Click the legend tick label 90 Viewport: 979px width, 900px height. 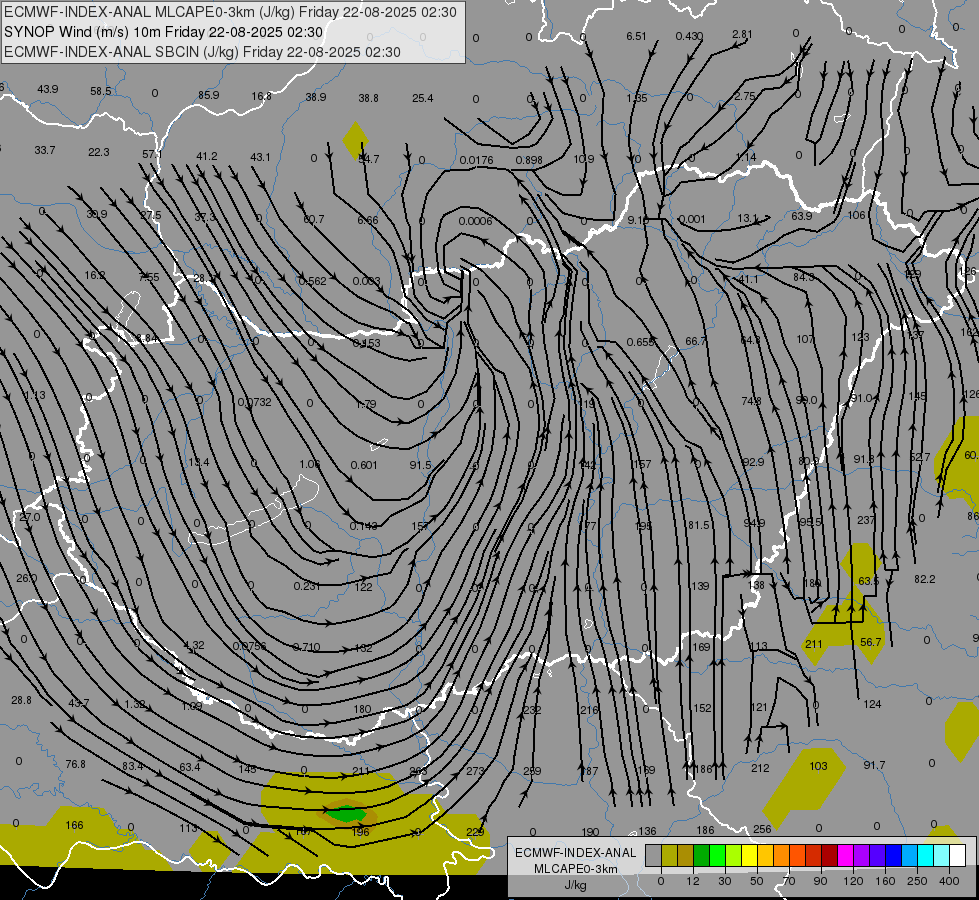tap(820, 881)
